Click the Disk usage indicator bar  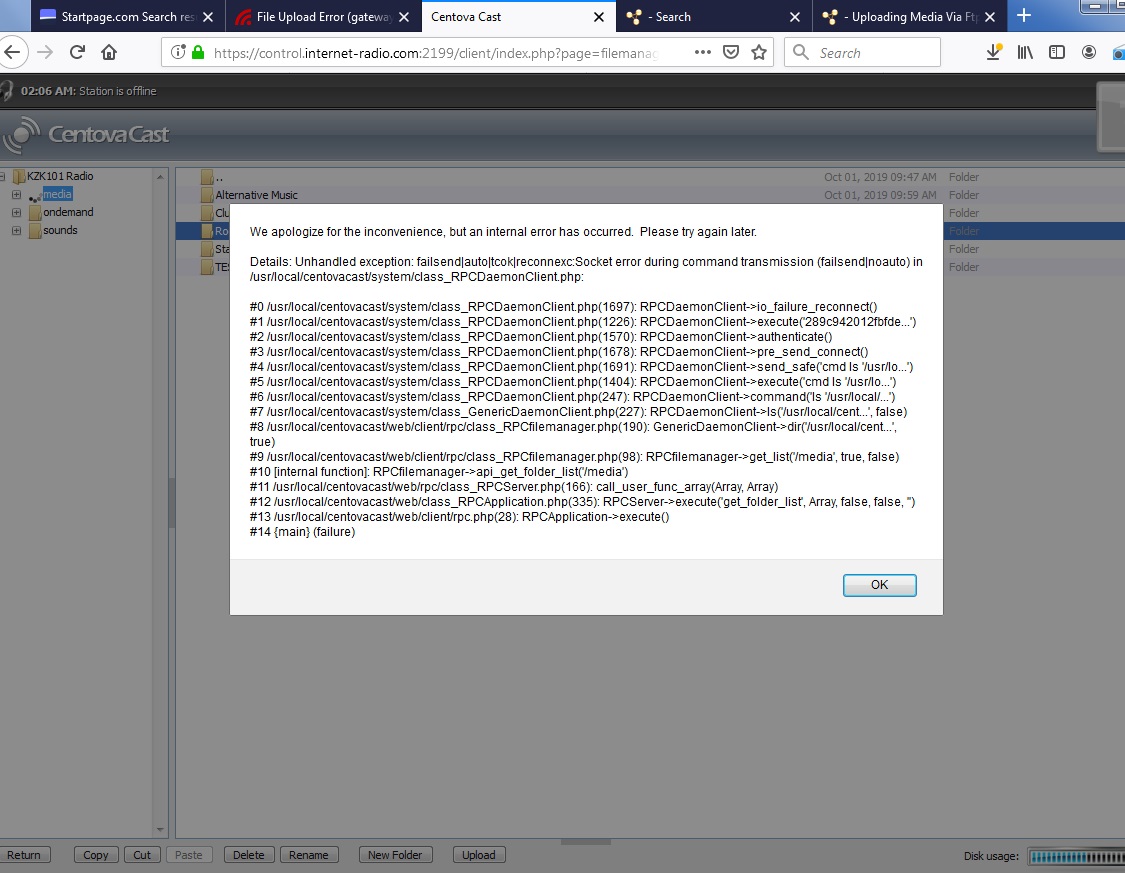1075,856
